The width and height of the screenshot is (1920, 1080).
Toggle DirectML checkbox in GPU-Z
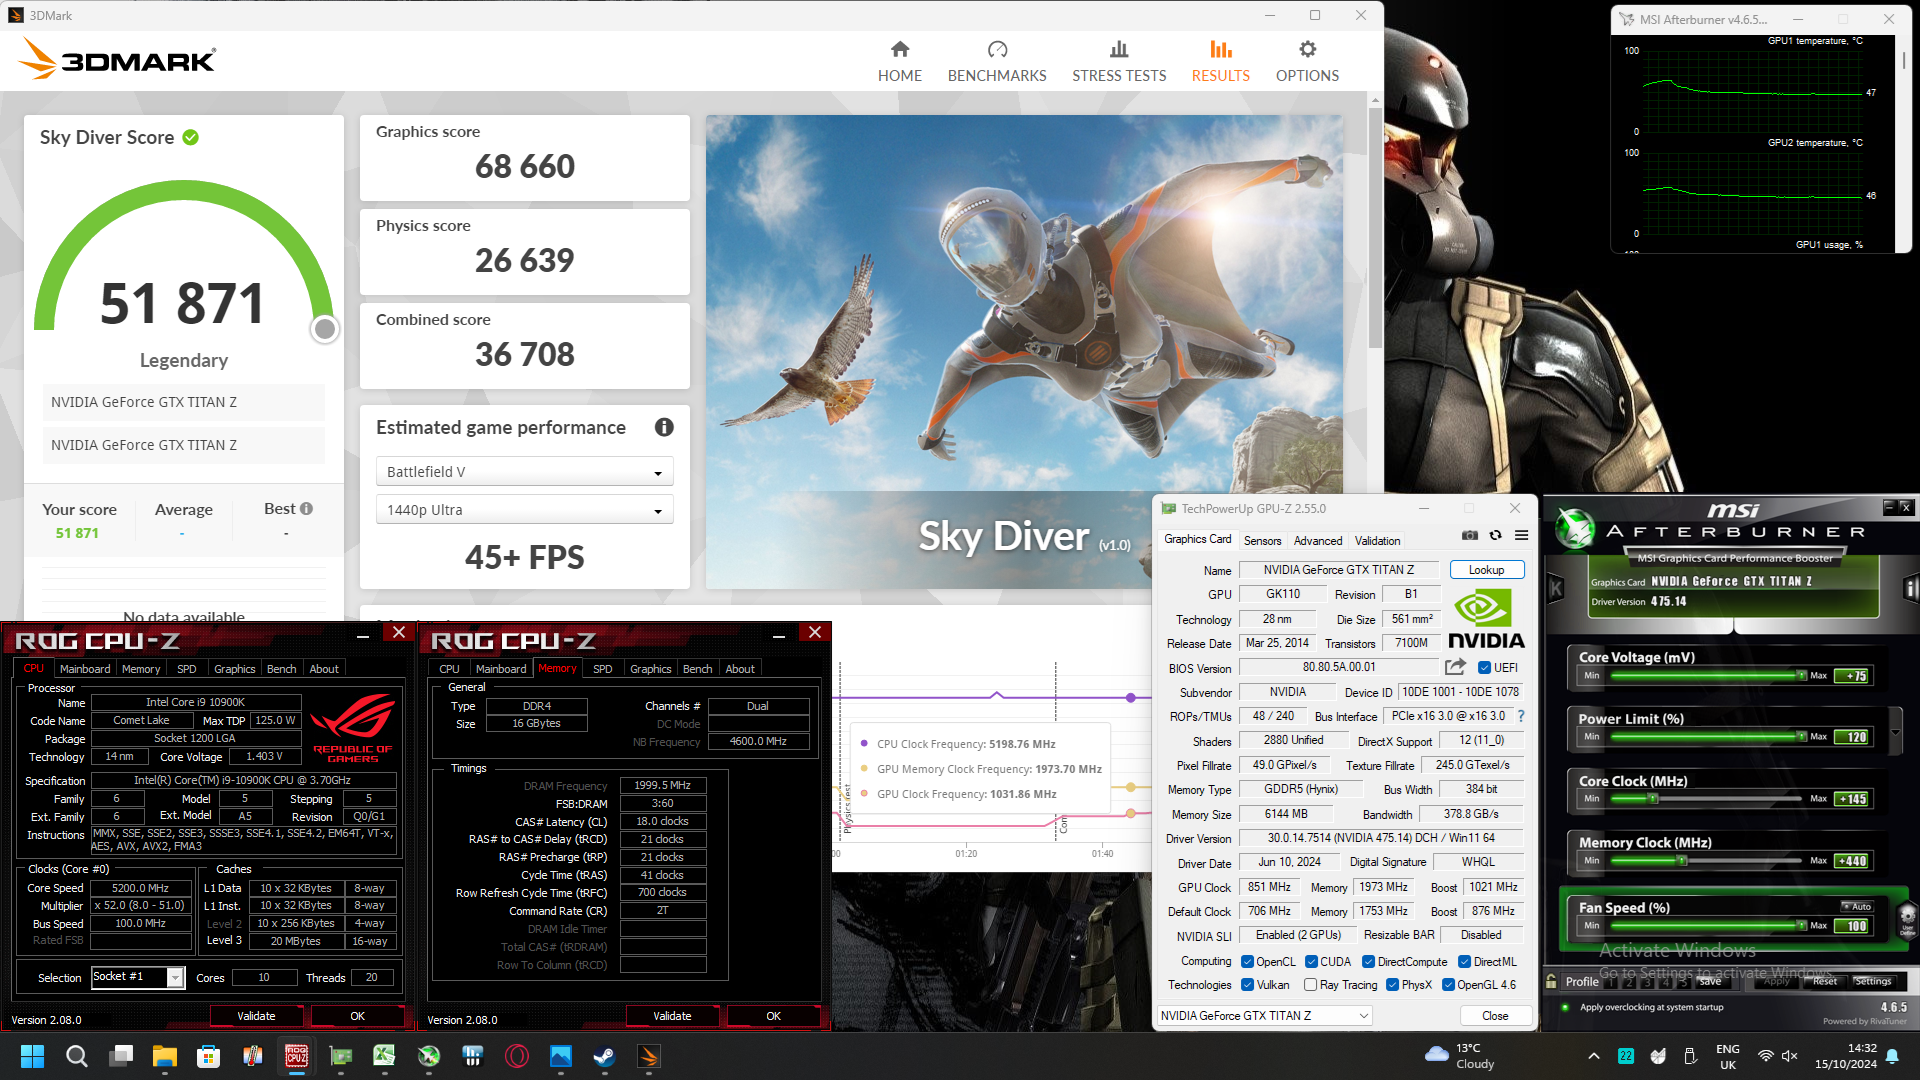tap(1464, 962)
